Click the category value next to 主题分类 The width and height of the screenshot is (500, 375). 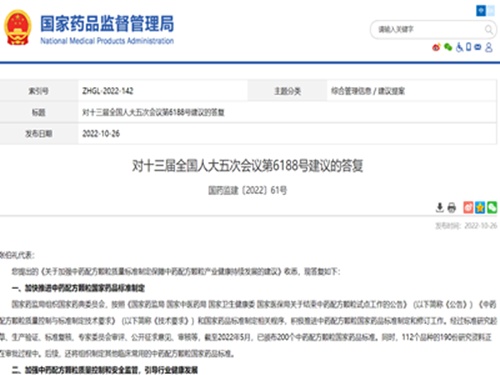(368, 91)
